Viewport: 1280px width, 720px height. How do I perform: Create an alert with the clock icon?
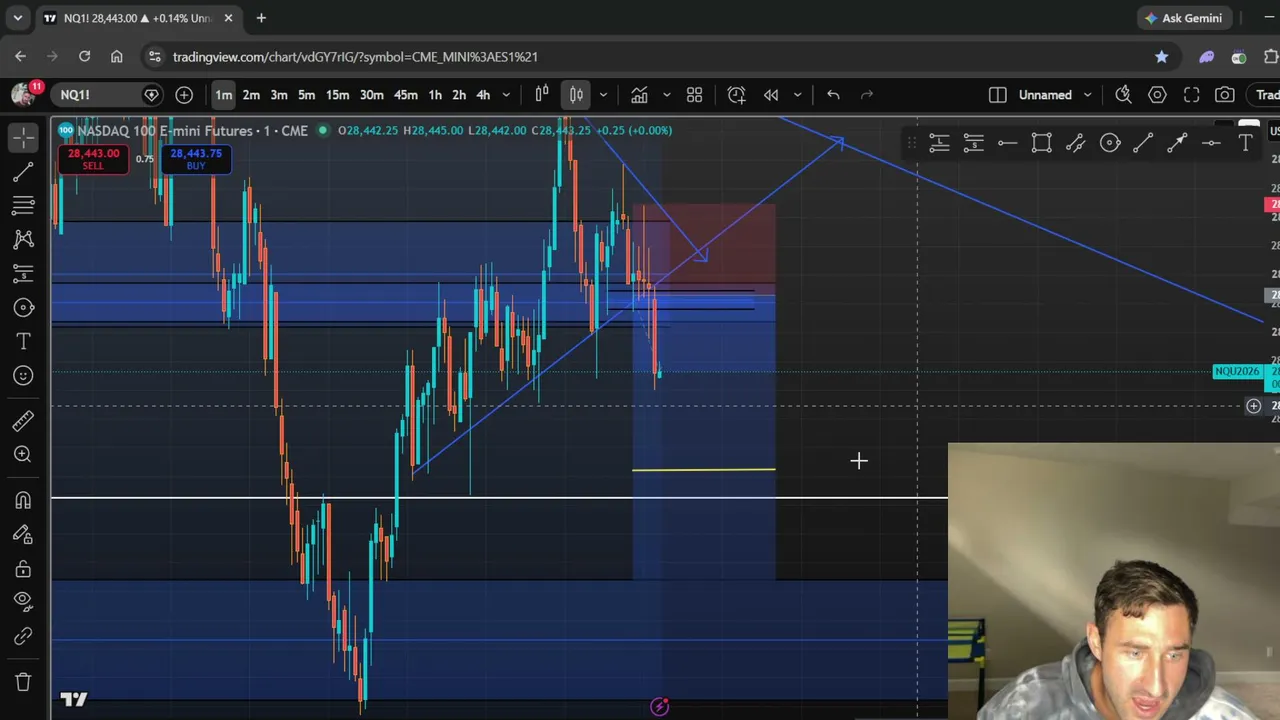pyautogui.click(x=737, y=95)
